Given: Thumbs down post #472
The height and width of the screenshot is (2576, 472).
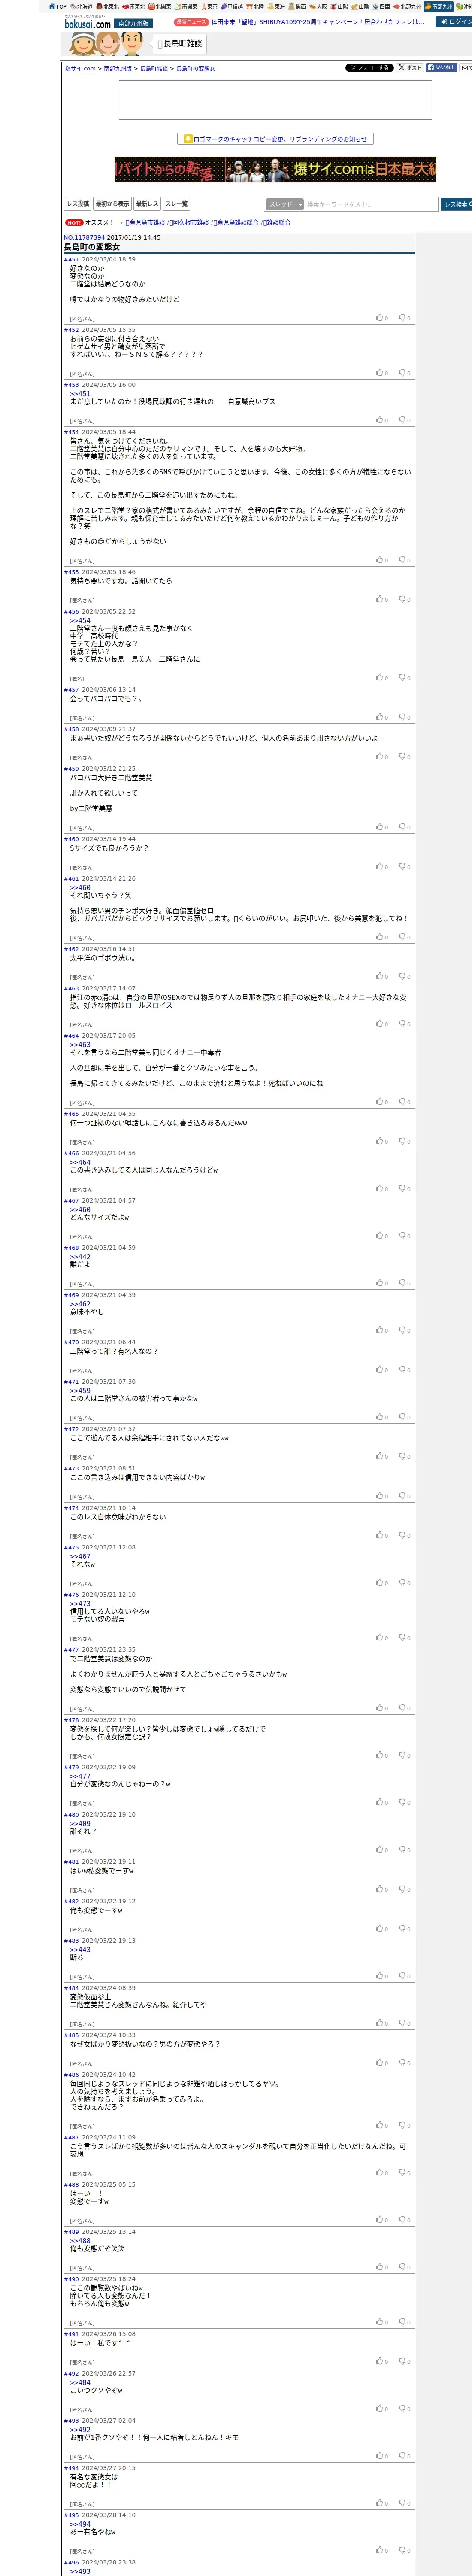Looking at the screenshot, I should pyautogui.click(x=402, y=1457).
